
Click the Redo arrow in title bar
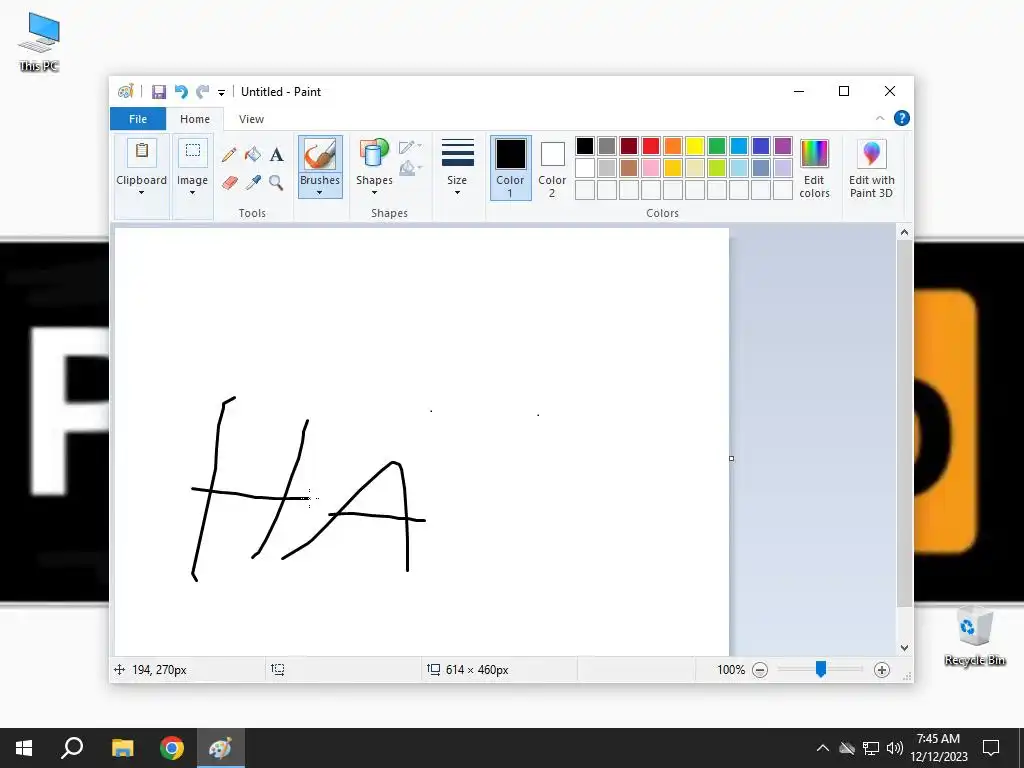click(203, 92)
